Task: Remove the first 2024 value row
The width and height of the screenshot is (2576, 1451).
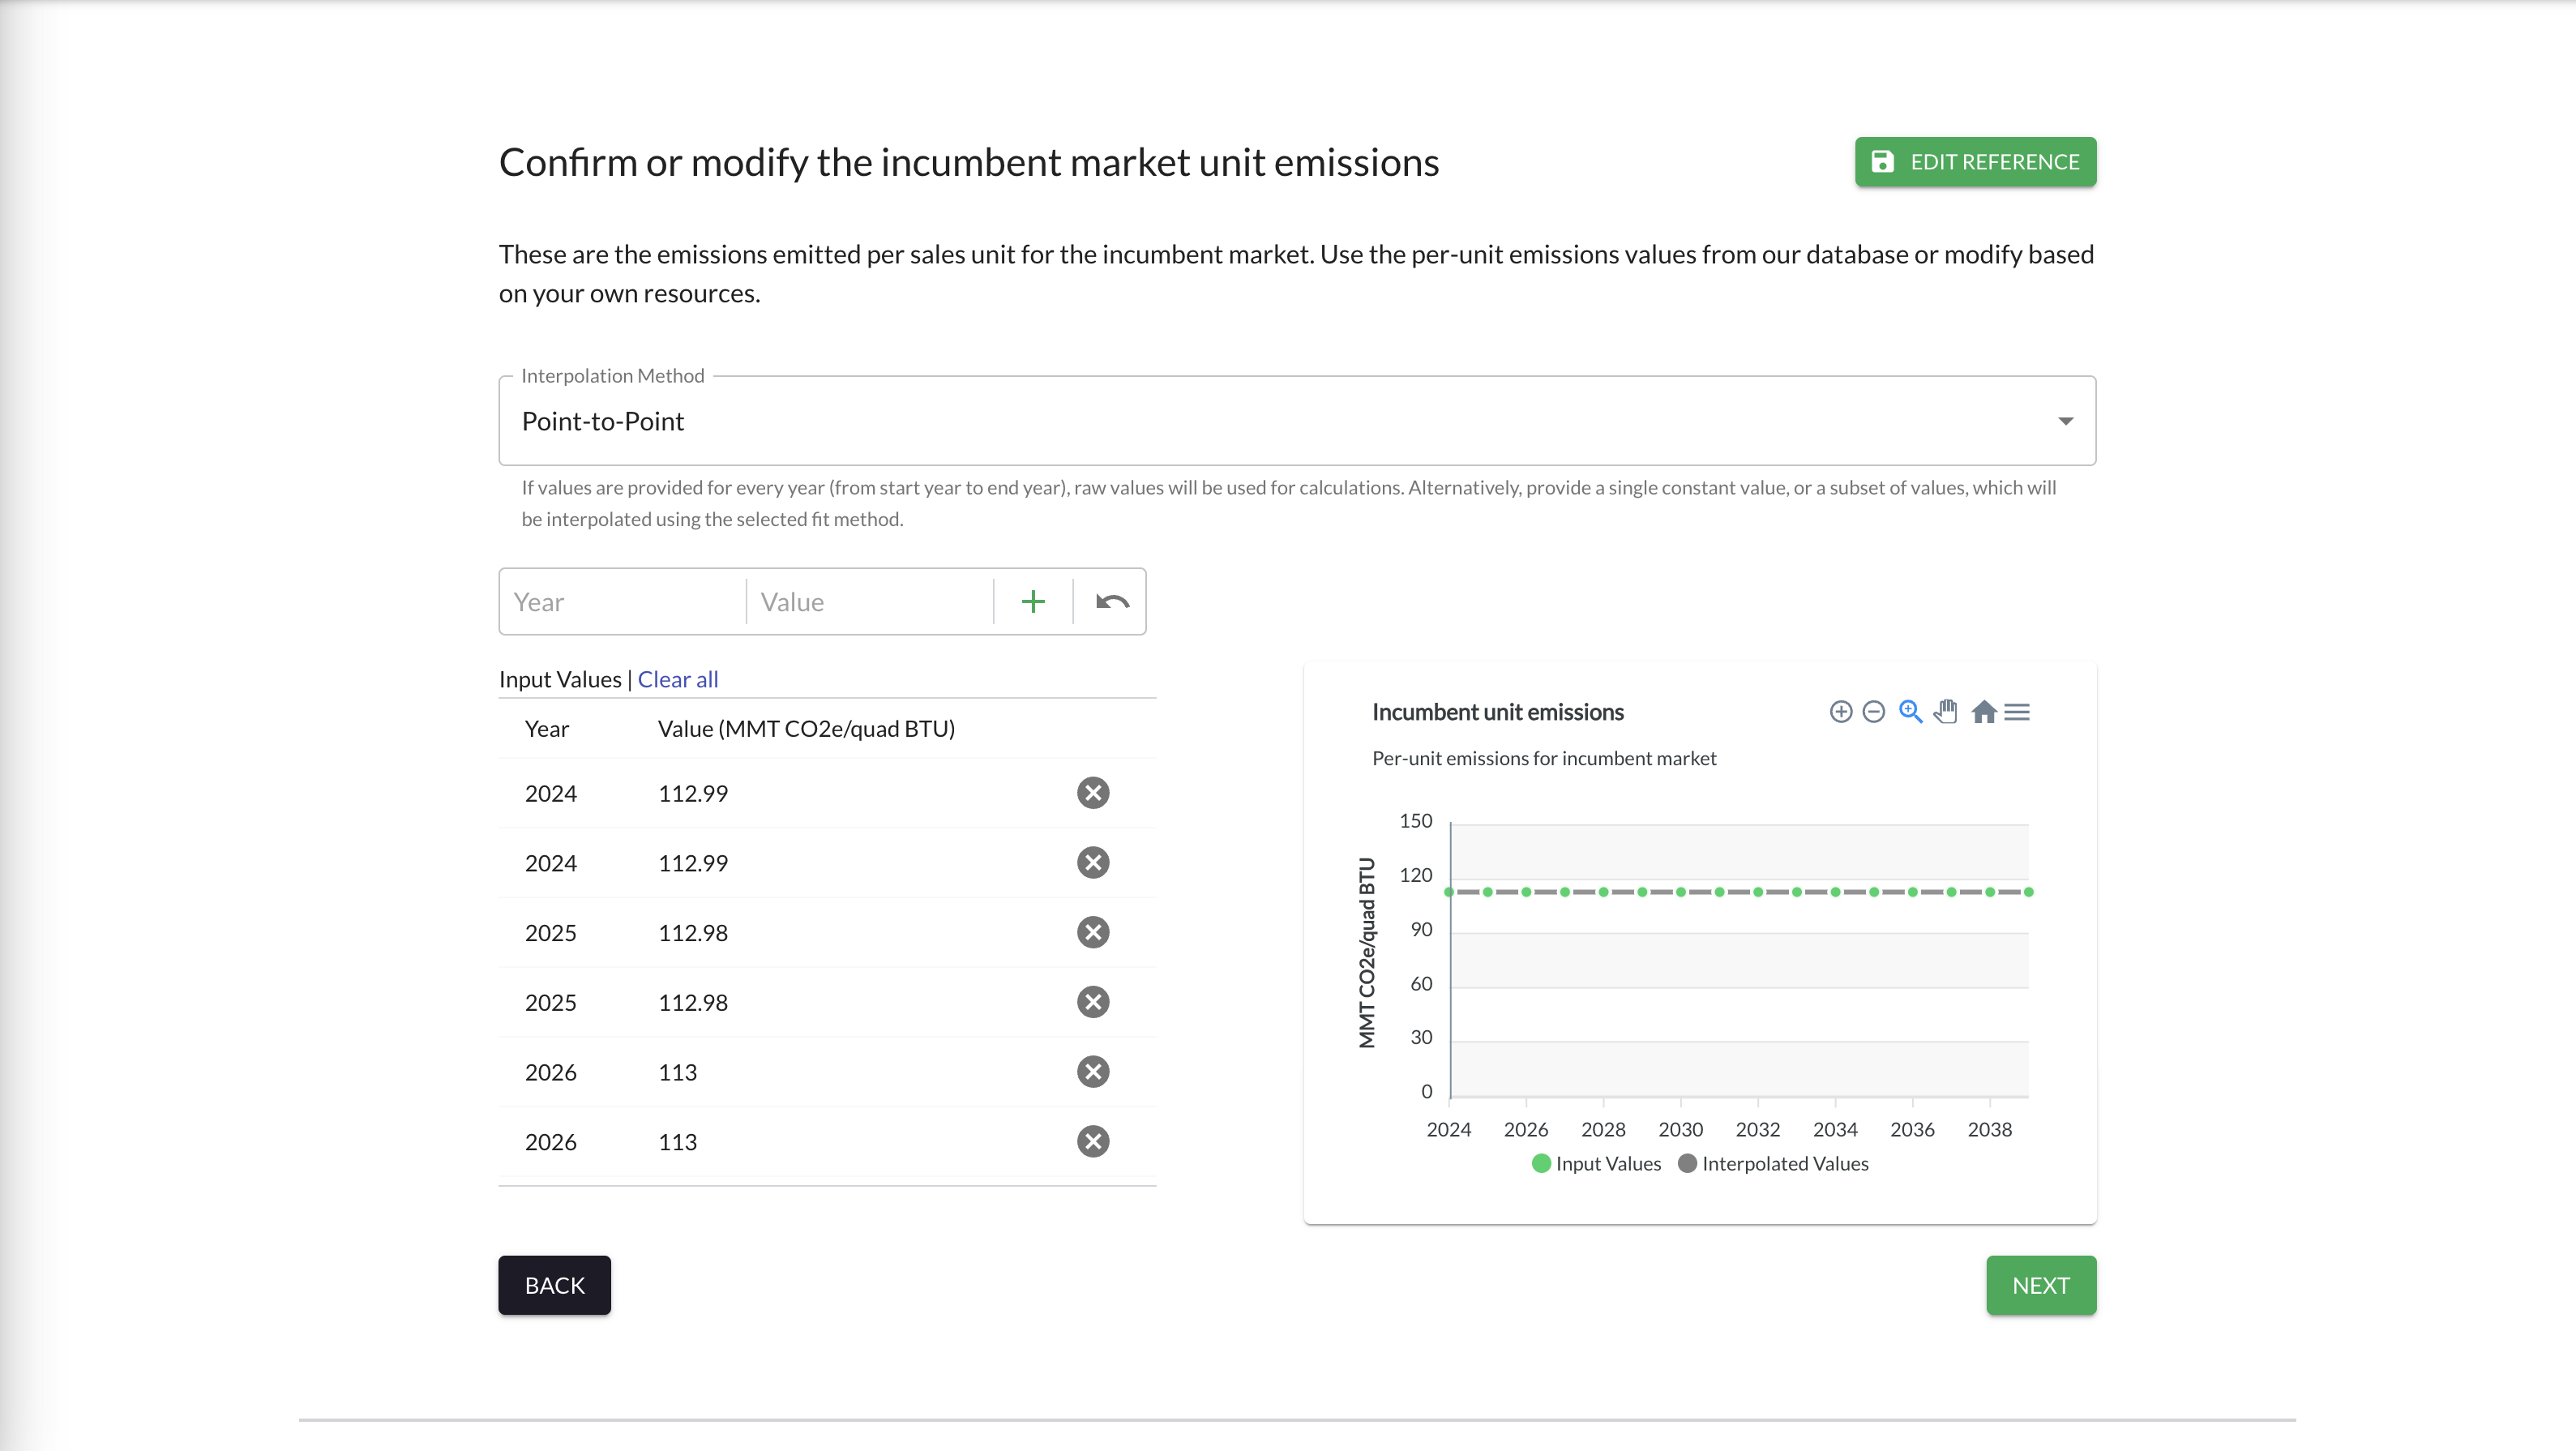Action: point(1093,793)
